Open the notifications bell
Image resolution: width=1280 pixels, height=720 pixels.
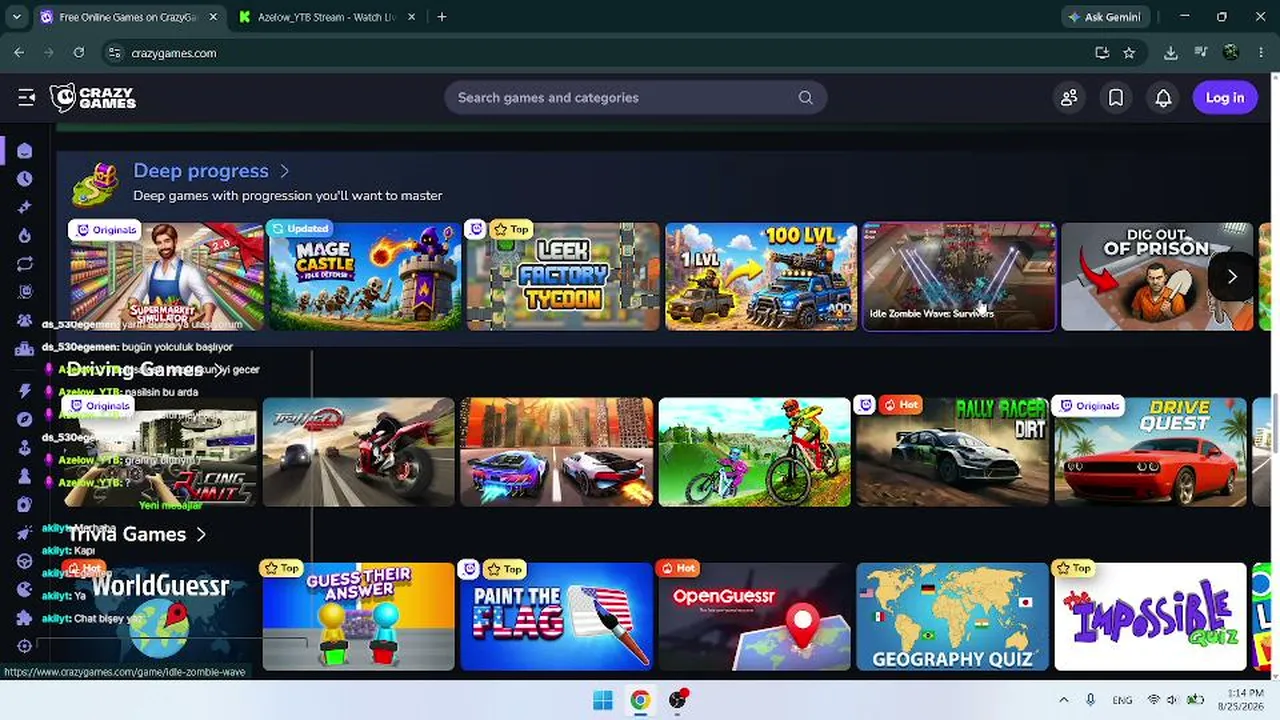coord(1163,97)
